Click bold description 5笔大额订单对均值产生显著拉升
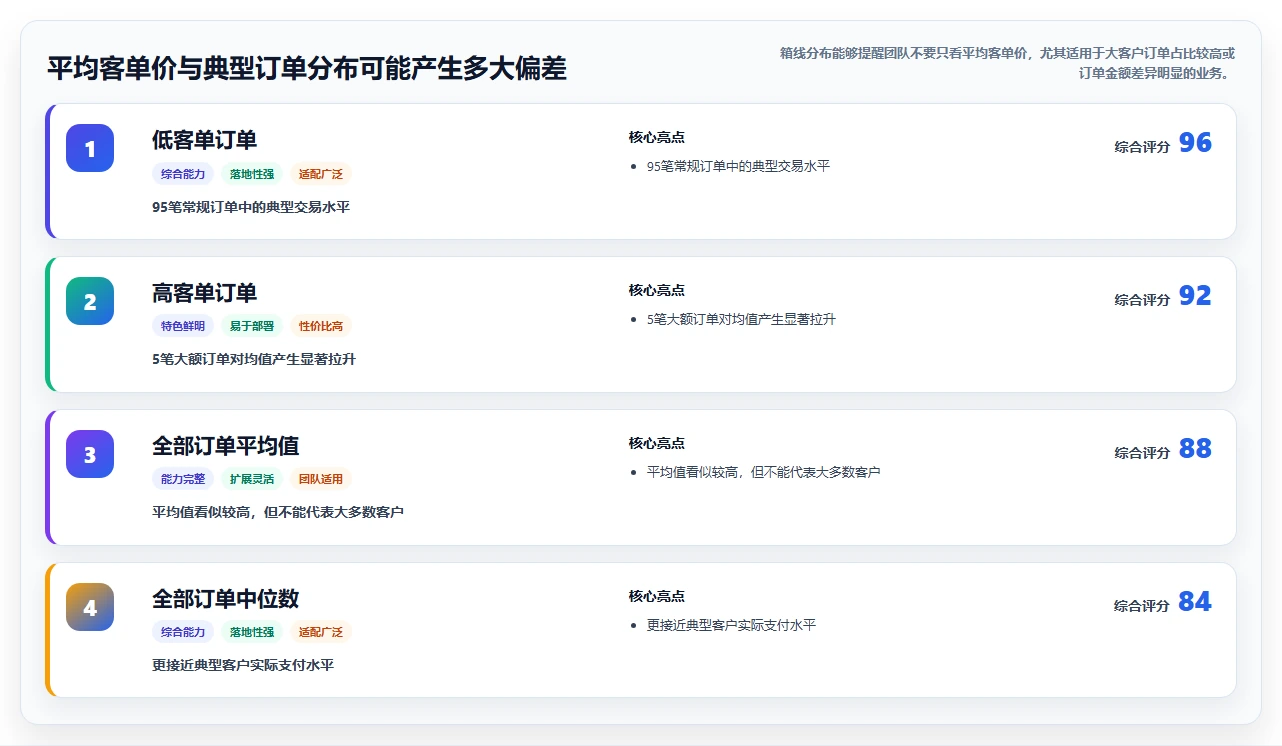The height and width of the screenshot is (746, 1282). point(254,359)
